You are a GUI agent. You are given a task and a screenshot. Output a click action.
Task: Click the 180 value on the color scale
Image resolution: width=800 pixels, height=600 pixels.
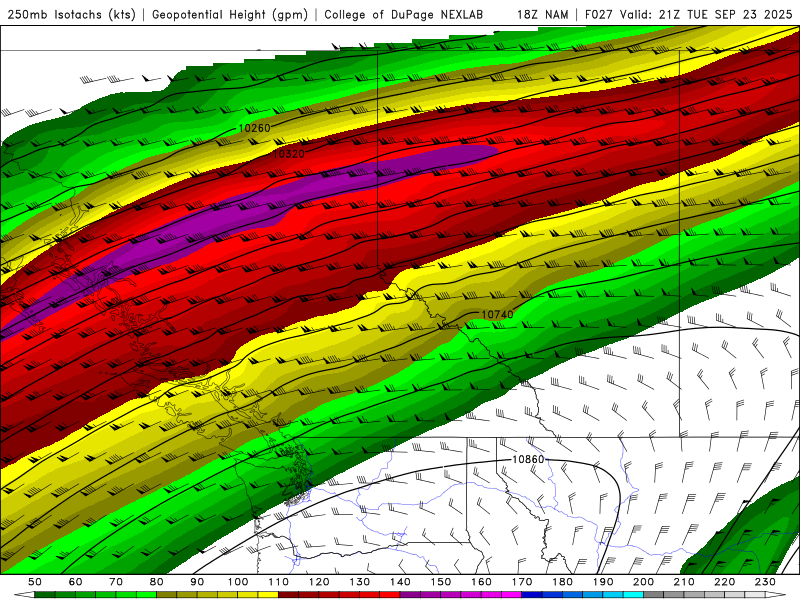(562, 582)
